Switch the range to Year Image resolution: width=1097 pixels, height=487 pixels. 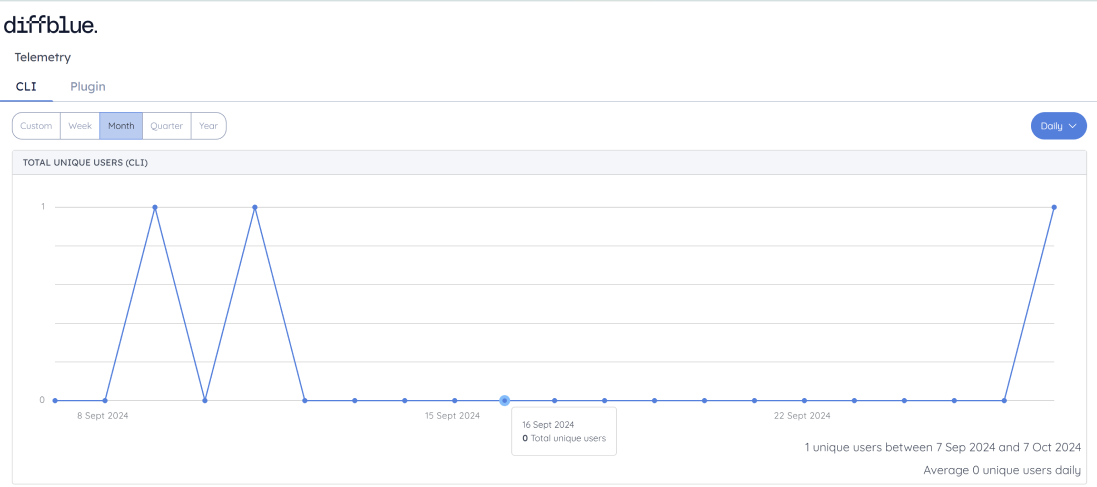click(208, 126)
